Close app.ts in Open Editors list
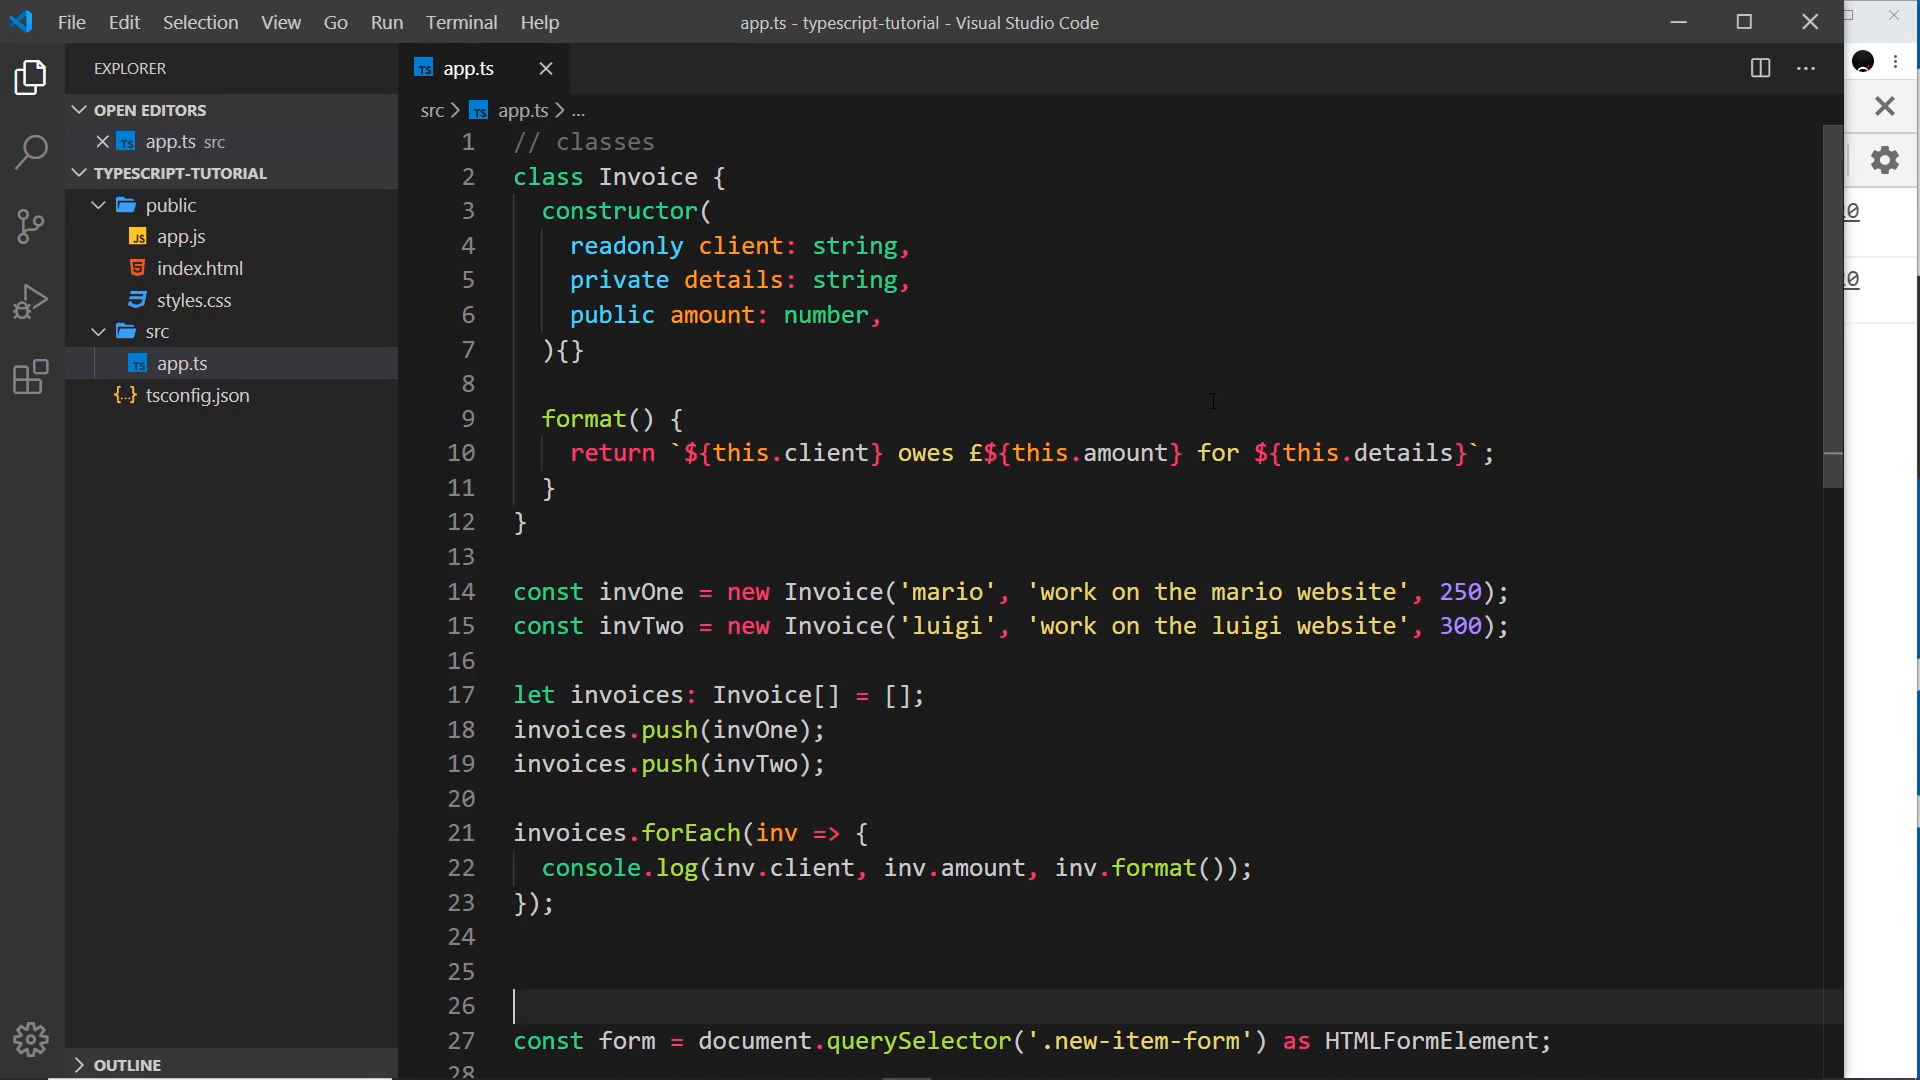This screenshot has height=1080, width=1920. pos(102,142)
